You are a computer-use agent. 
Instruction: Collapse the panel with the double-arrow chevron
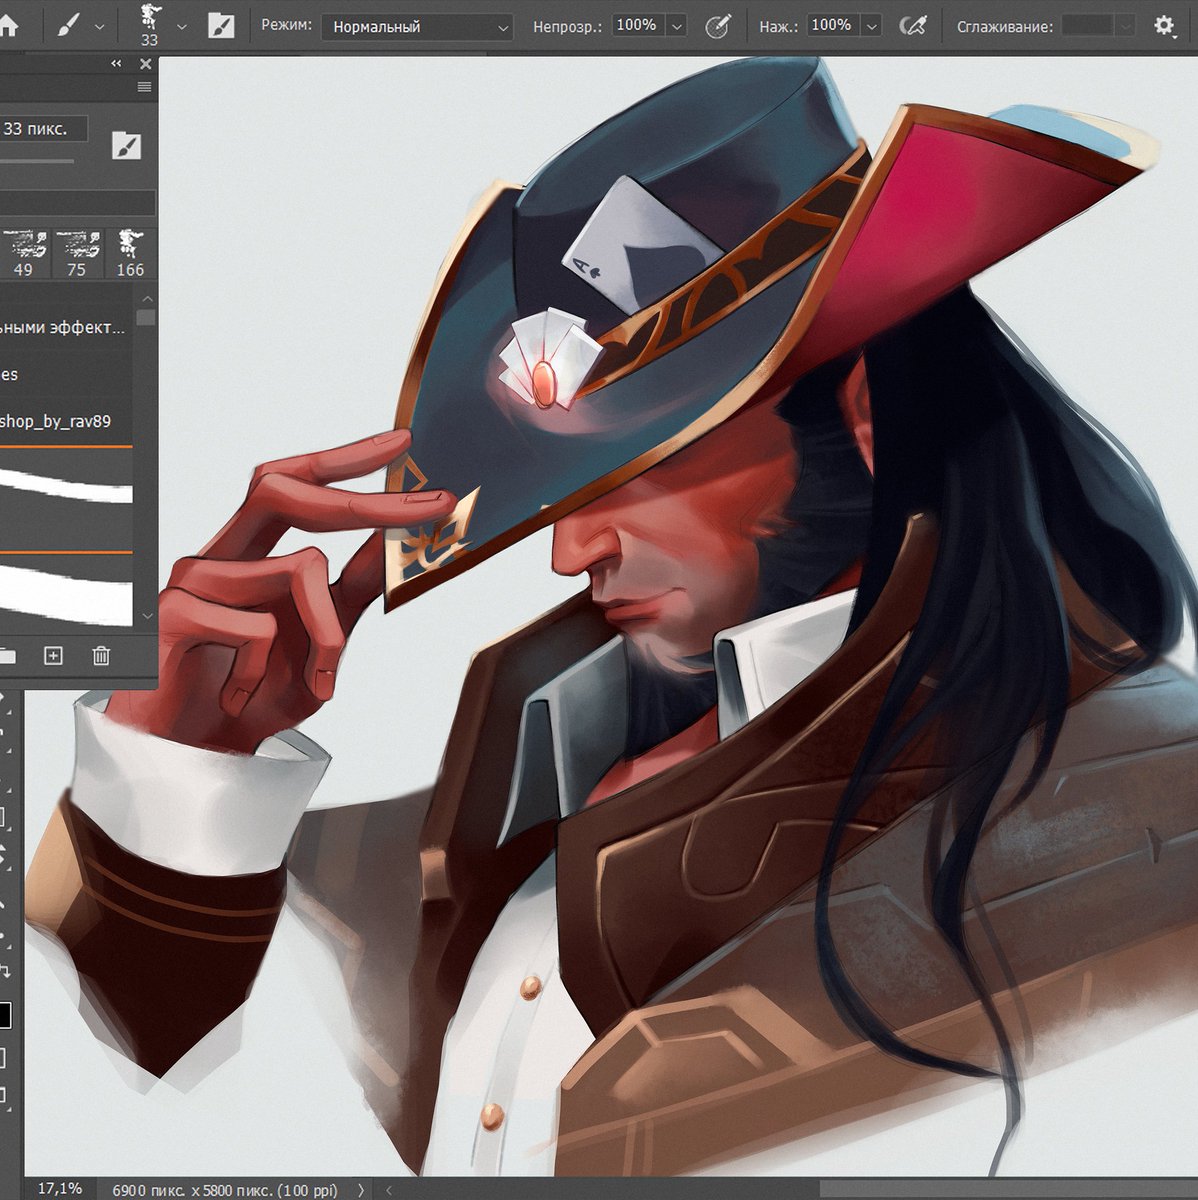click(116, 62)
